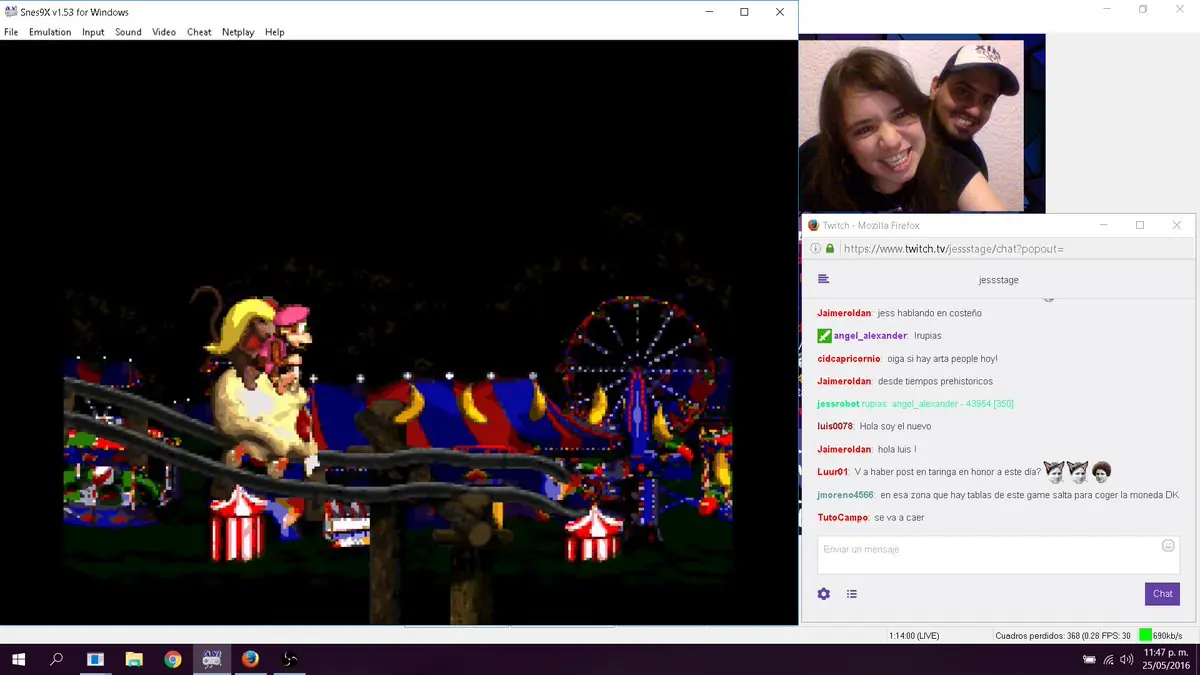The image size is (1200, 675).
Task: Click the TutoCampo username
Action: pyautogui.click(x=842, y=517)
